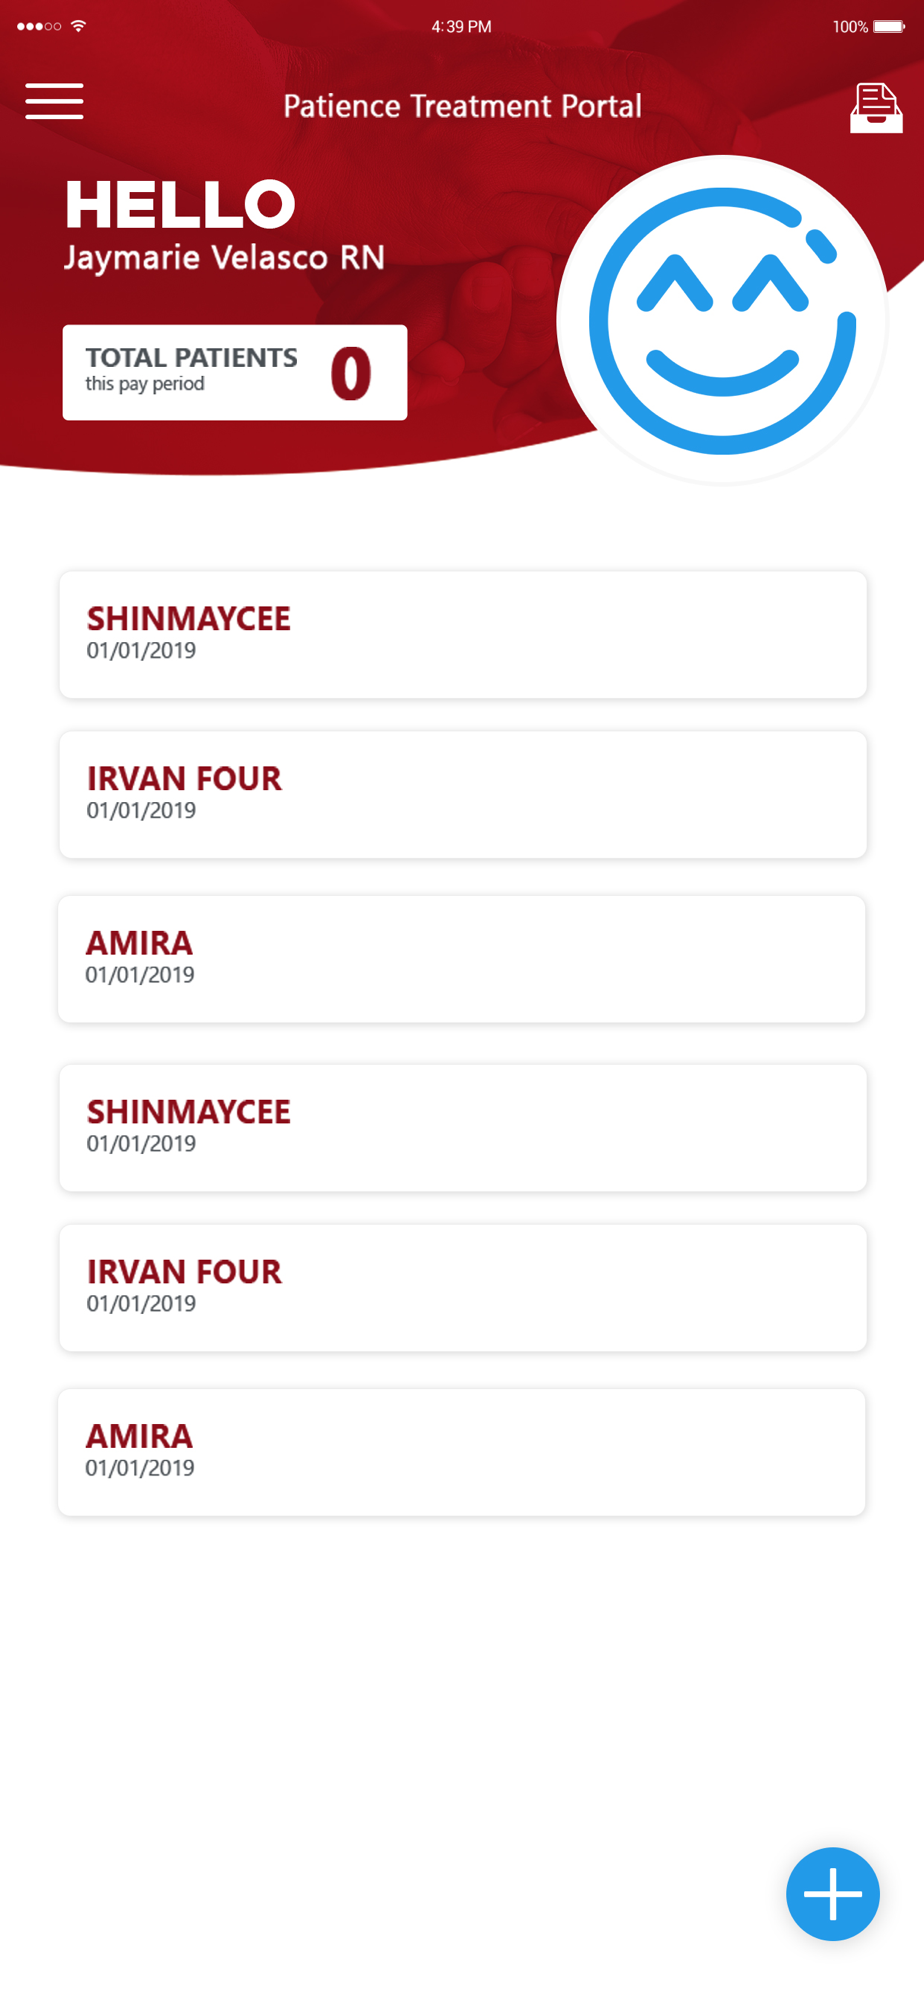Tap the 100% battery percentage text

pos(850,27)
